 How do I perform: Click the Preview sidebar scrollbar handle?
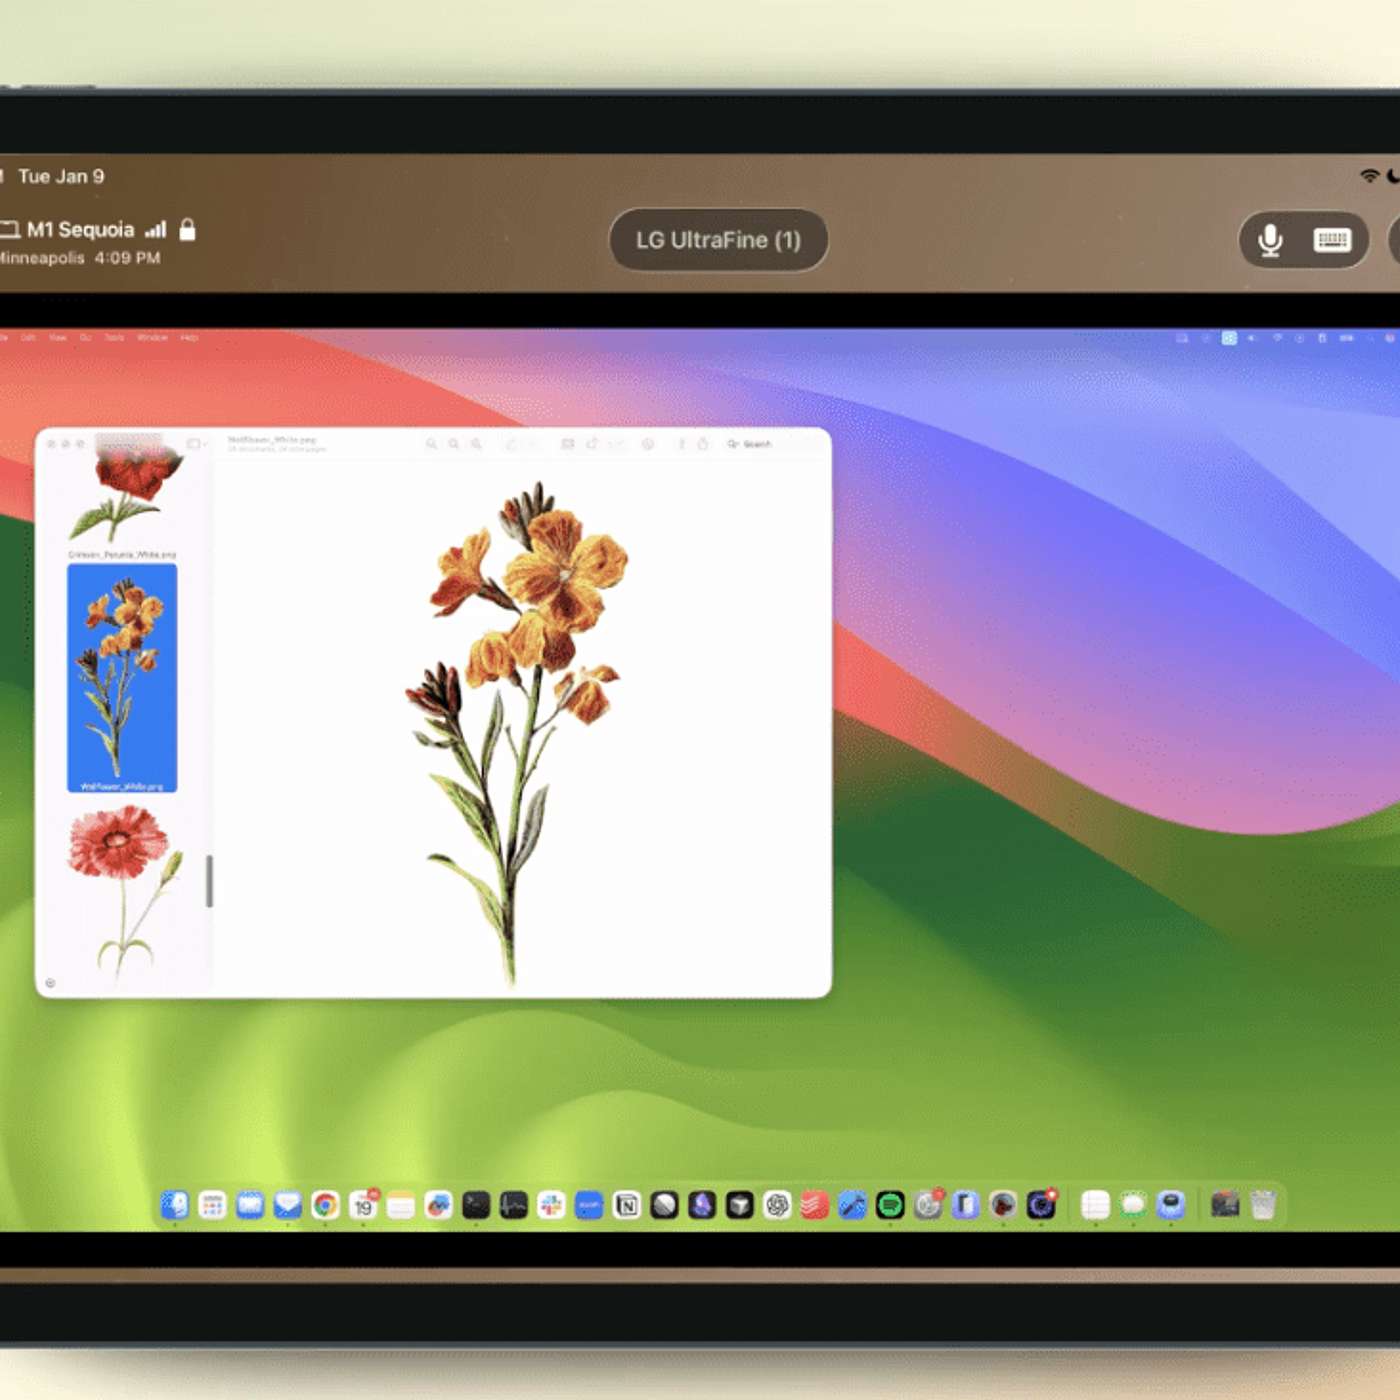click(x=209, y=881)
